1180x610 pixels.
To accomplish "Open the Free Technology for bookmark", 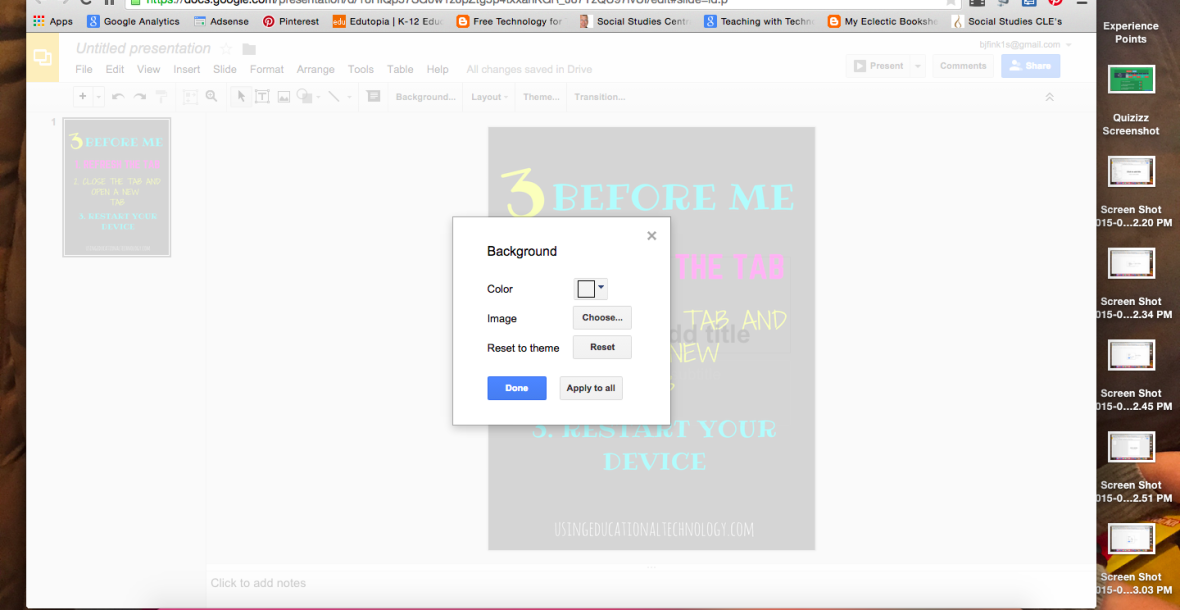I will coord(510,22).
